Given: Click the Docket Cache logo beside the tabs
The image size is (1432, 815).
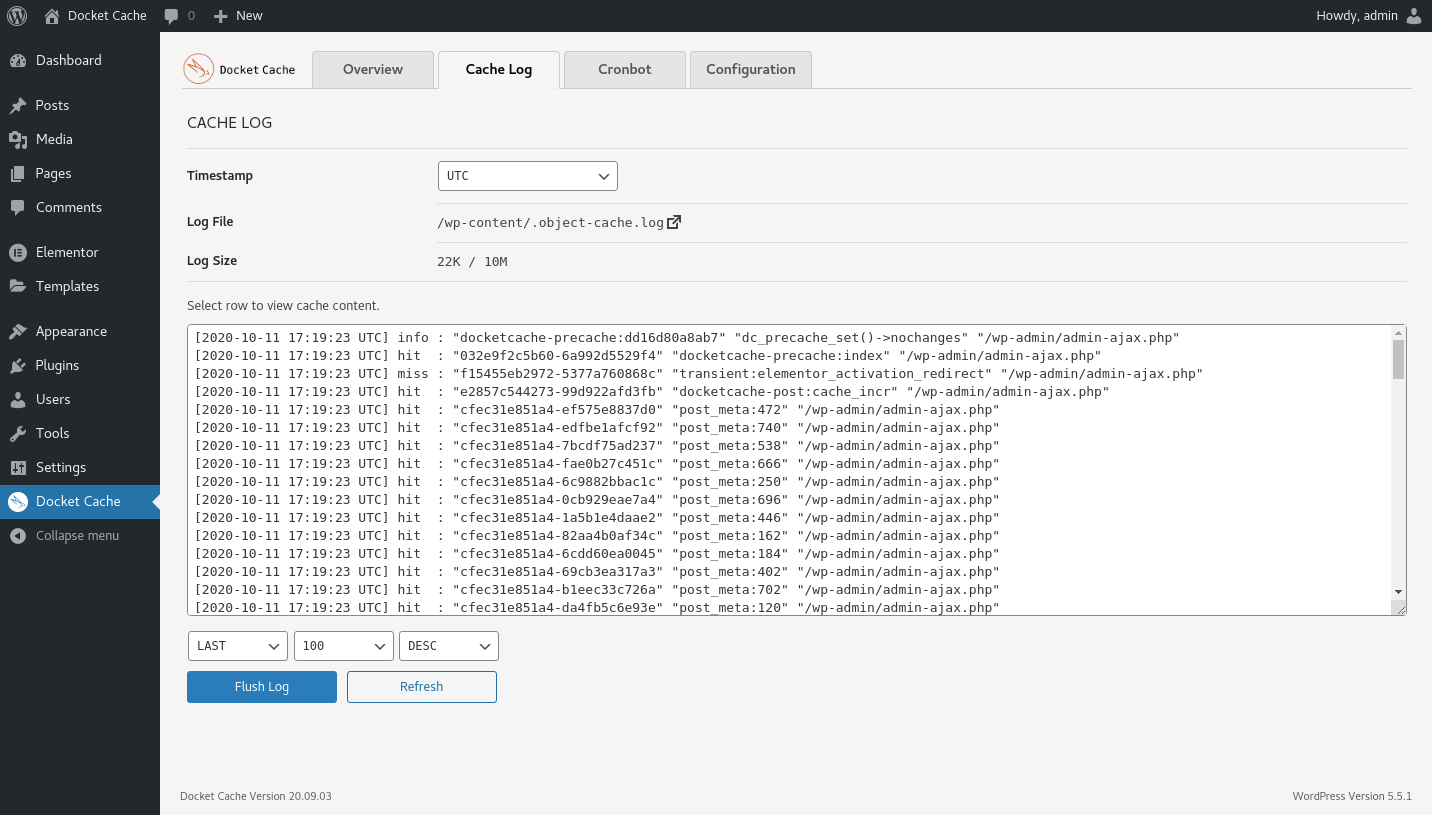Looking at the screenshot, I should coord(196,69).
